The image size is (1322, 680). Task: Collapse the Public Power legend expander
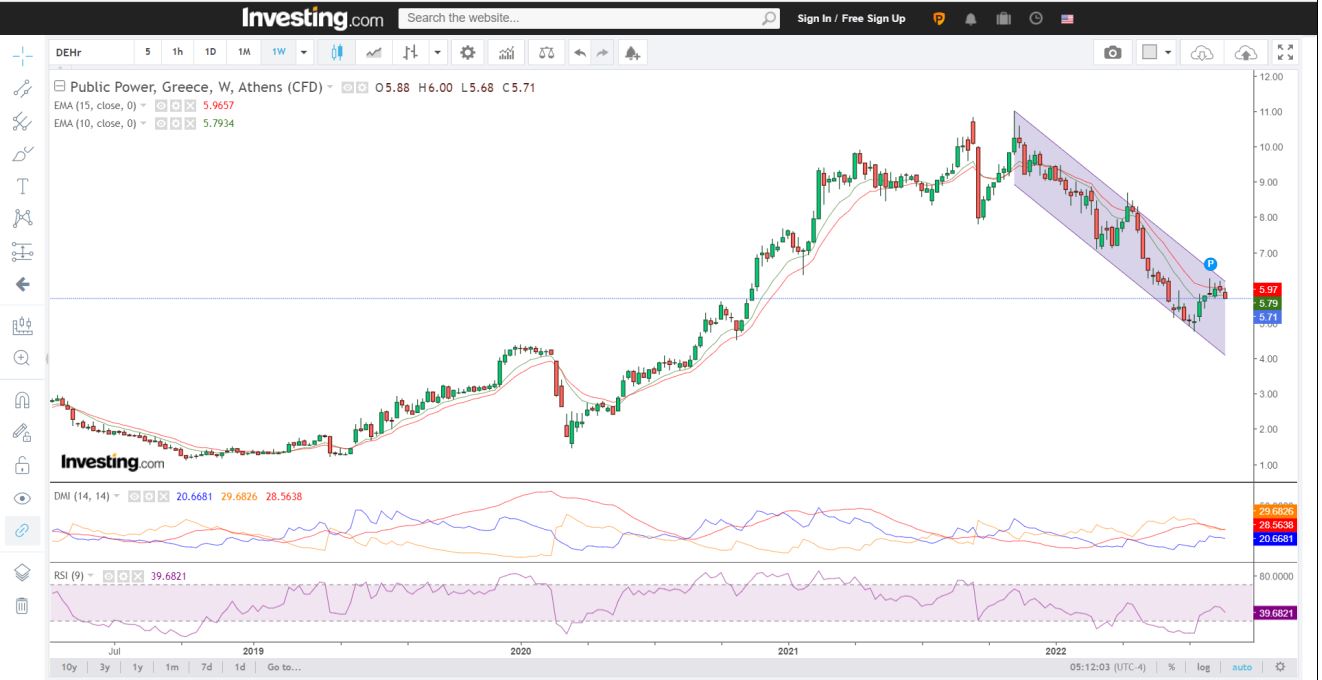(x=59, y=87)
